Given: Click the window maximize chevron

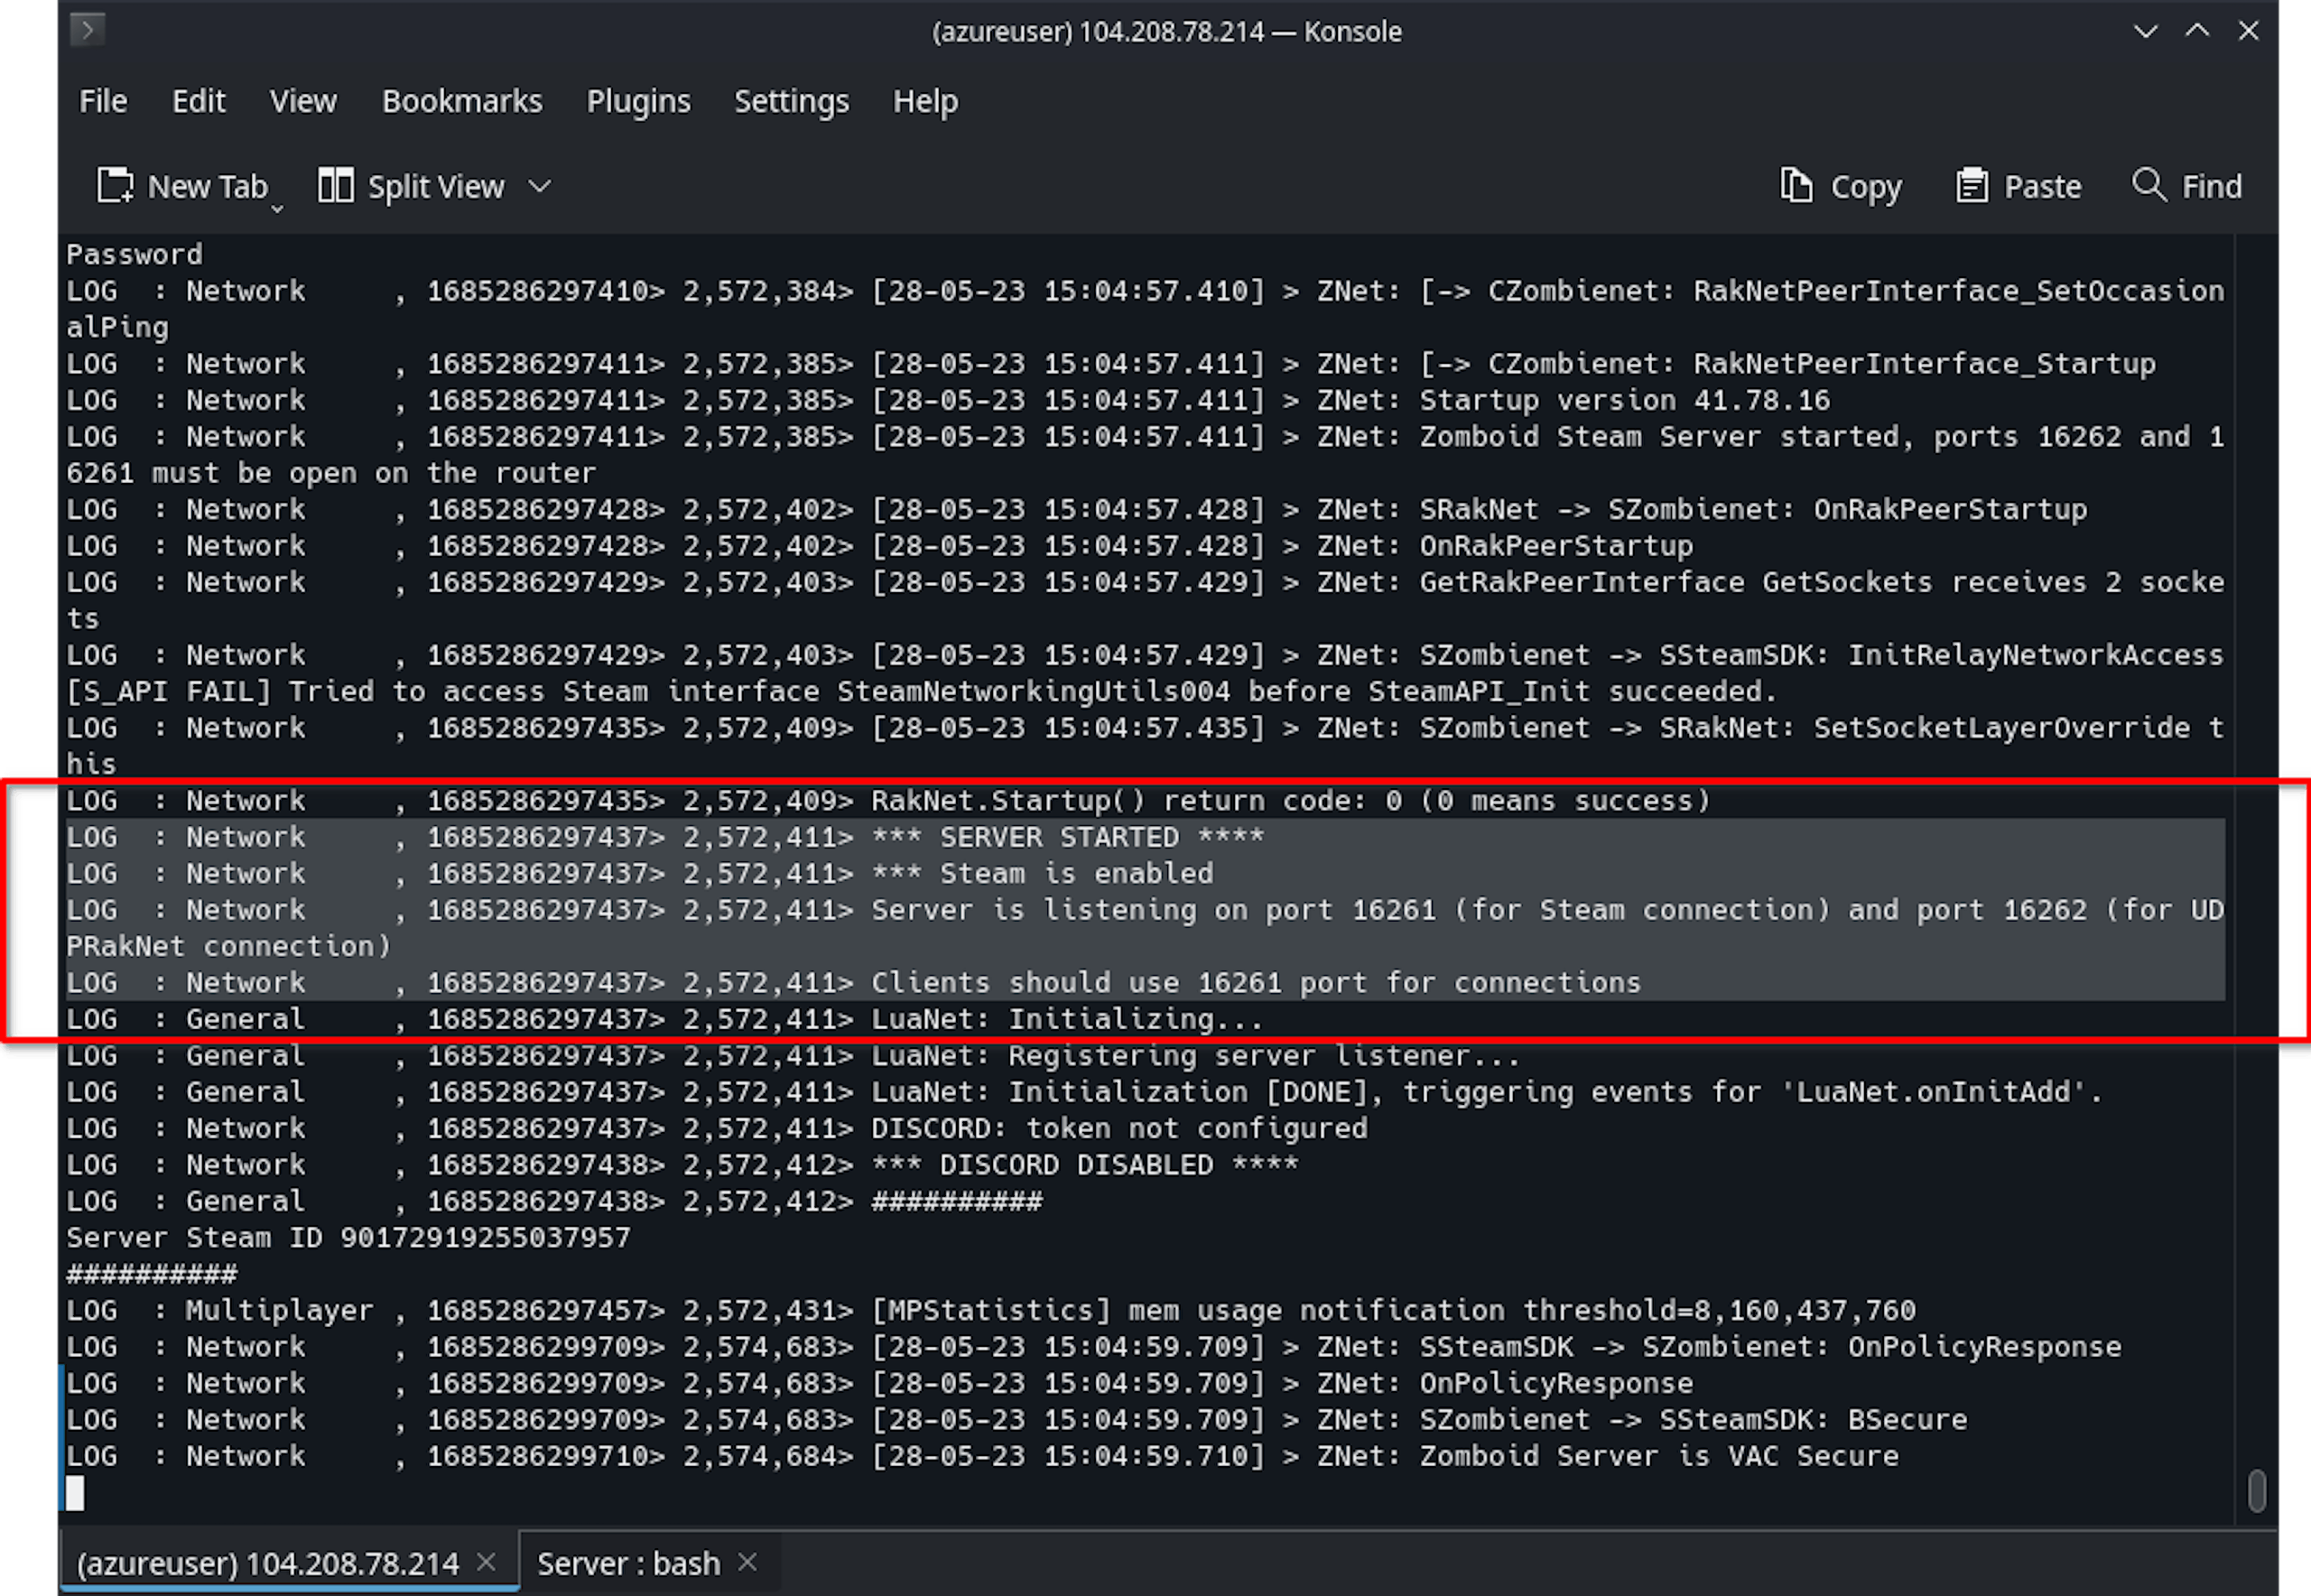Looking at the screenshot, I should [x=2197, y=31].
